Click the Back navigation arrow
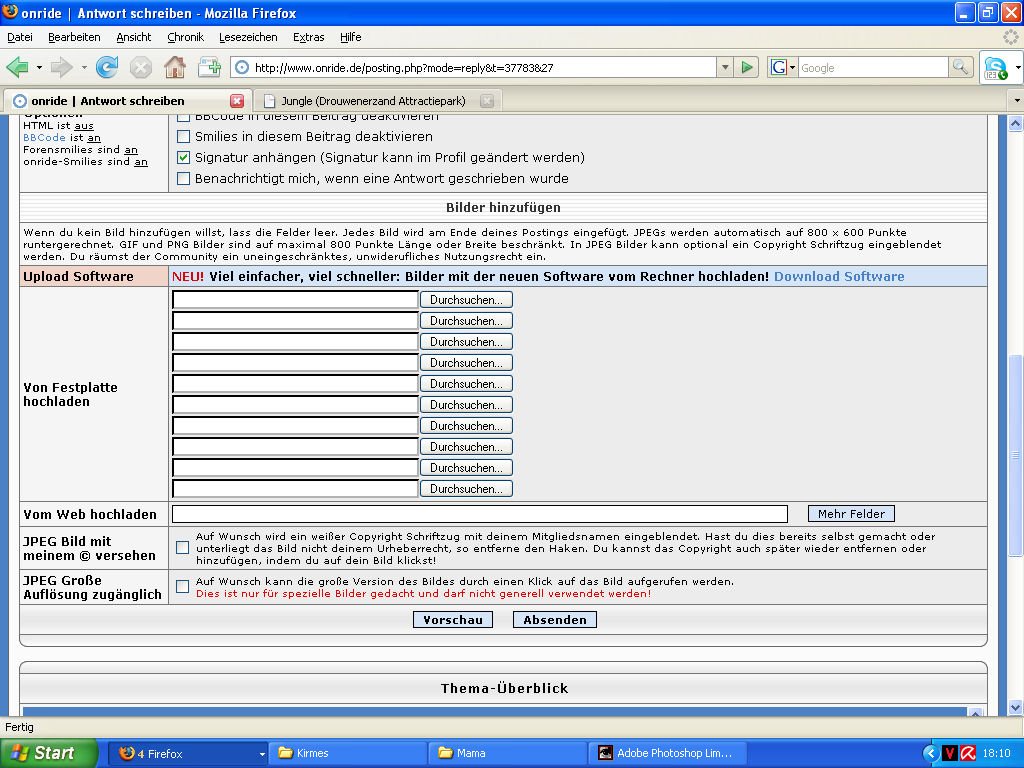Viewport: 1024px width, 768px height. pyautogui.click(x=20, y=67)
